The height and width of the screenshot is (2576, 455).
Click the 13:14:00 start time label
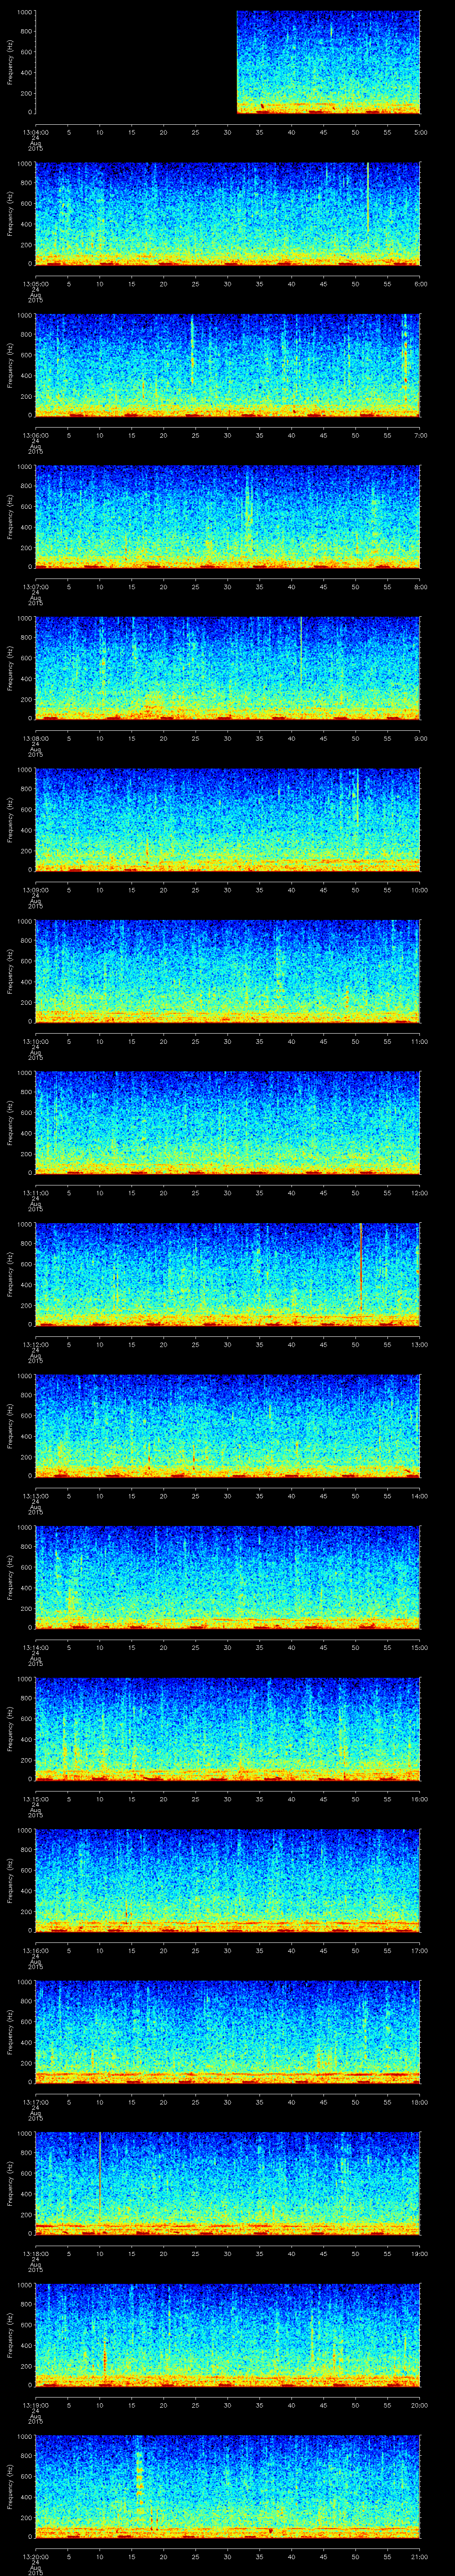(x=35, y=1647)
